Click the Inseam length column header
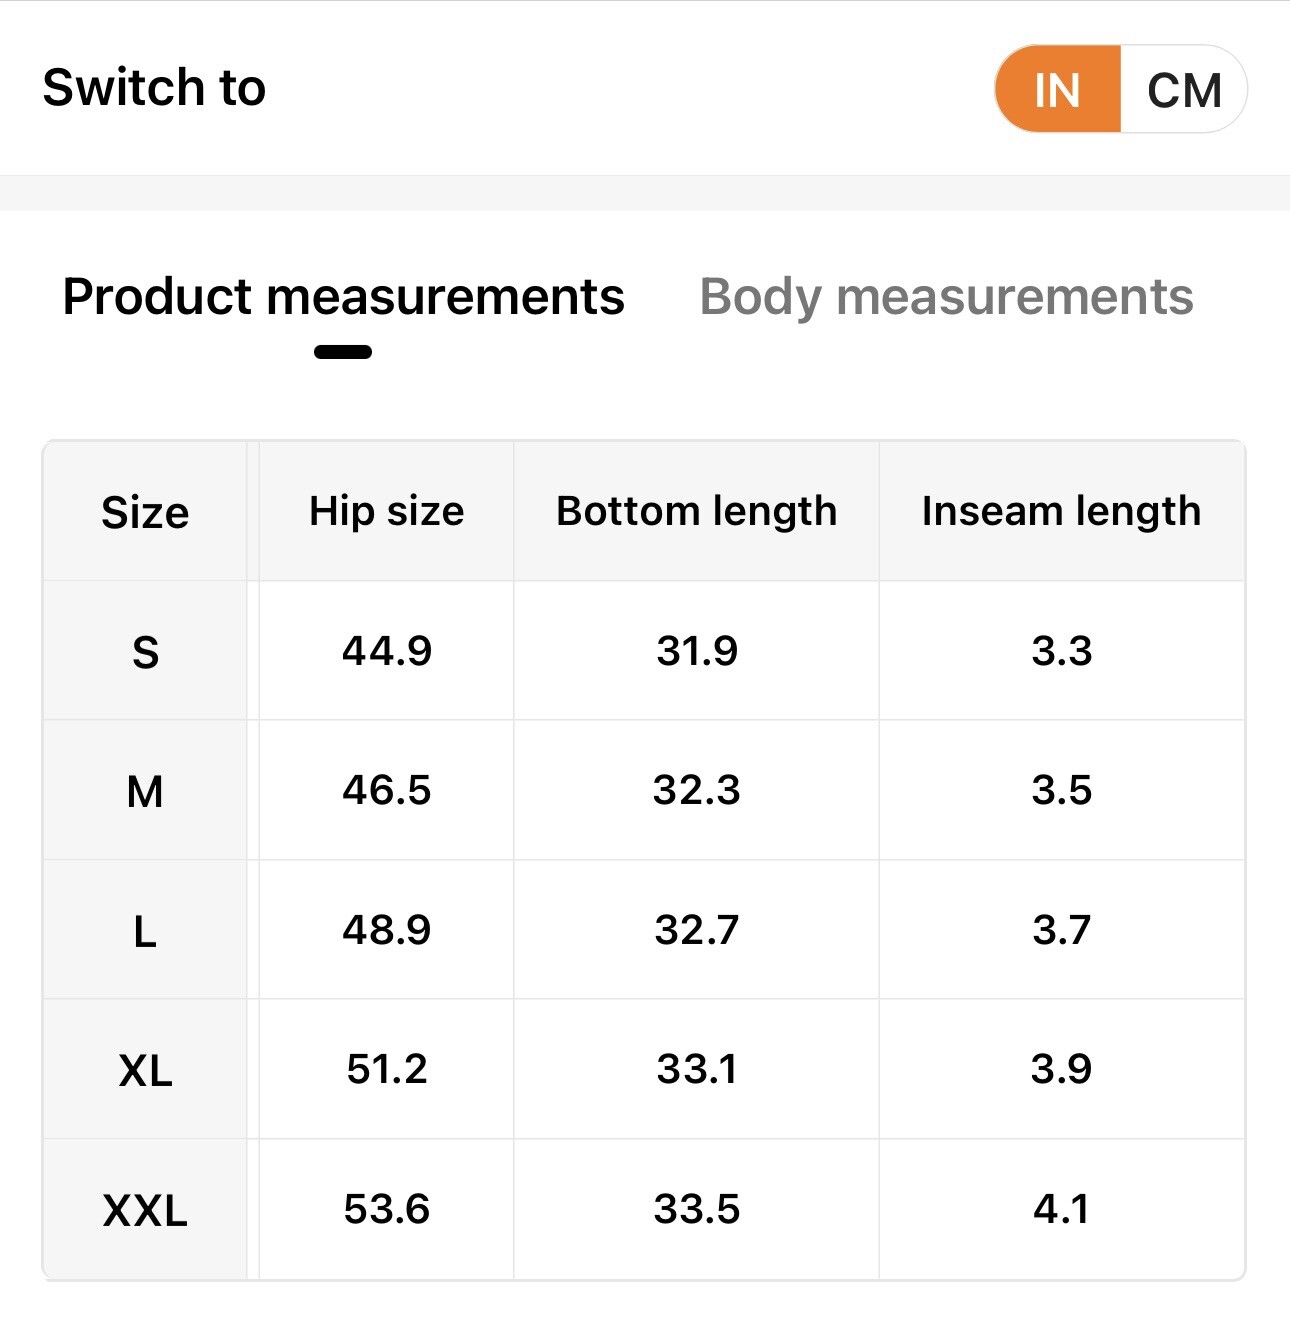1290x1326 pixels. tap(1061, 512)
